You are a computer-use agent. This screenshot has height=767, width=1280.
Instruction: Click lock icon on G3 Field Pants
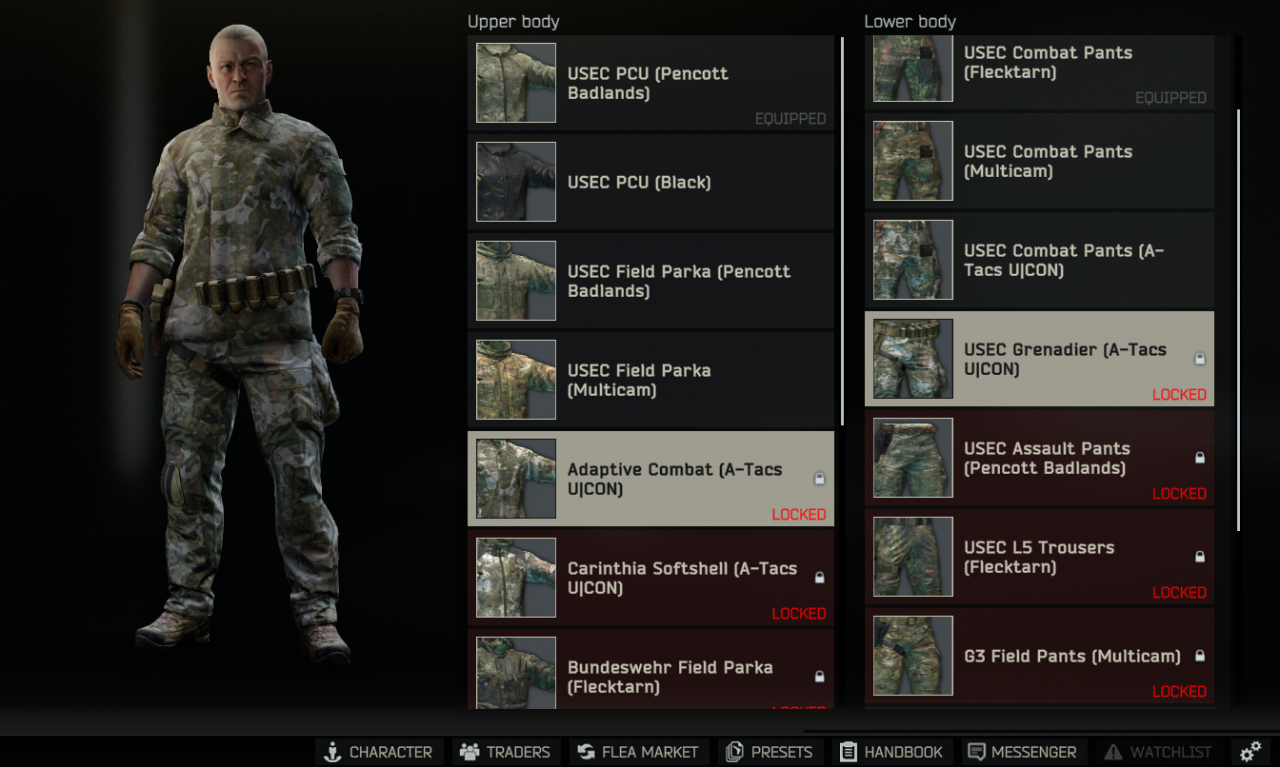pyautogui.click(x=1199, y=656)
